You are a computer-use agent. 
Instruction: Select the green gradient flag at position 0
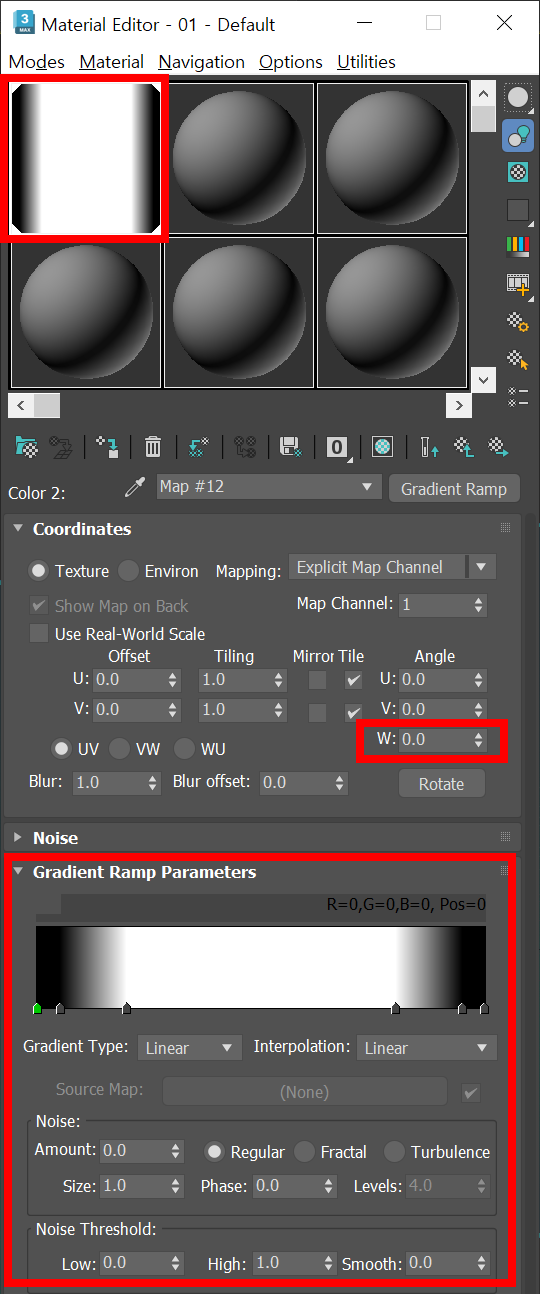click(37, 1009)
